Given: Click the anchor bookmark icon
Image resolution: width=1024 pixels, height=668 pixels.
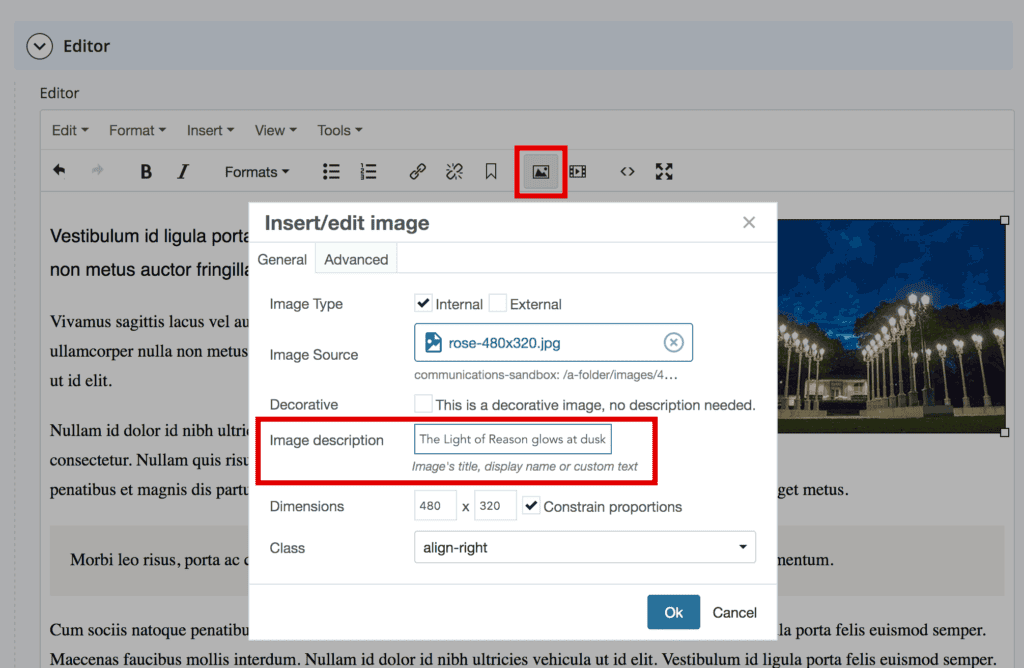Looking at the screenshot, I should 491,172.
